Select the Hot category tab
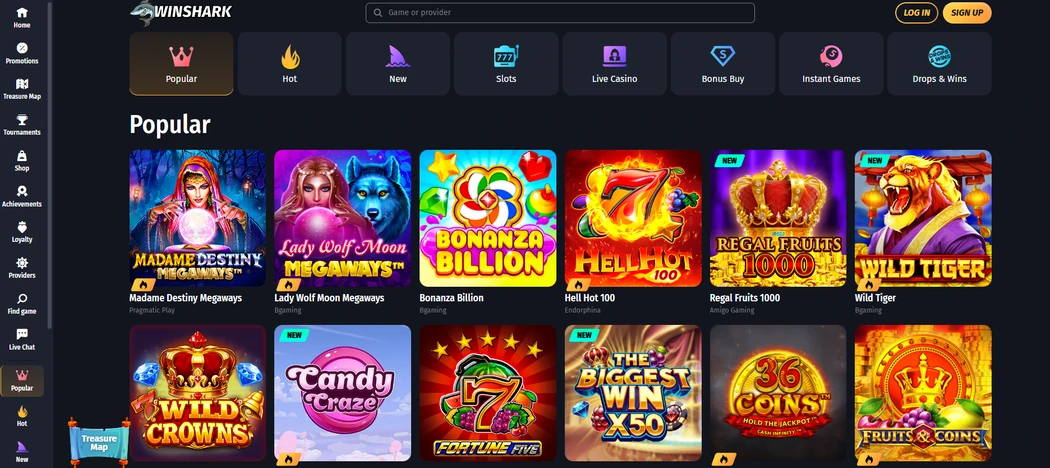The width and height of the screenshot is (1050, 468). click(x=289, y=64)
